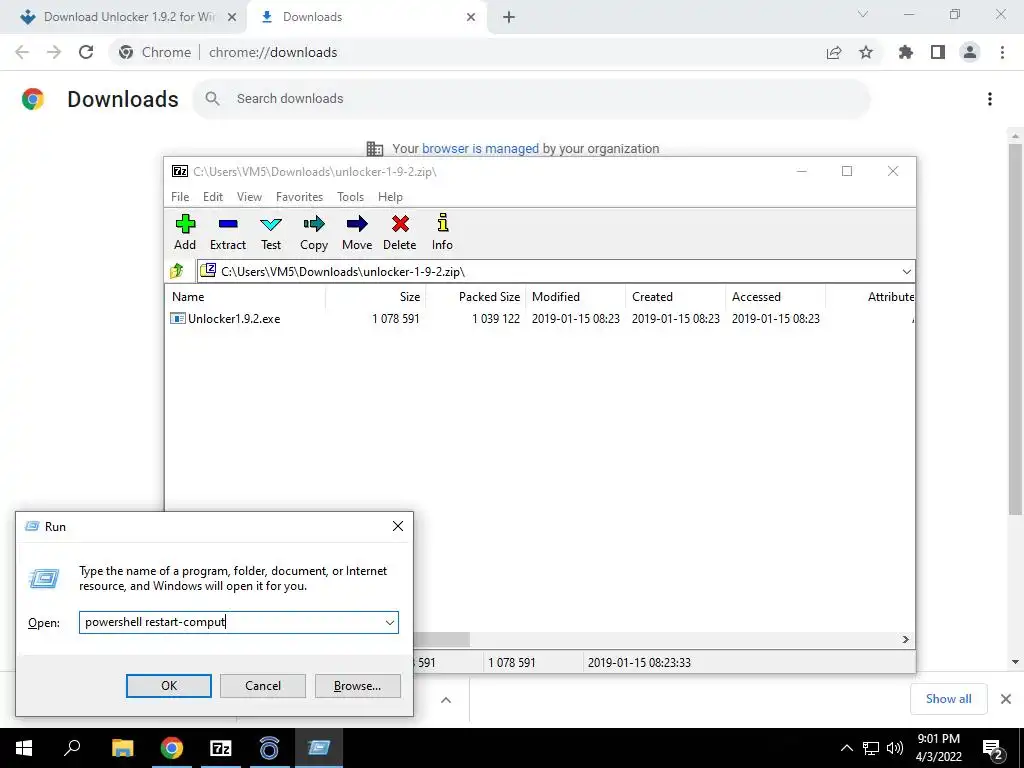Click Browse... in the Run dialog
The height and width of the screenshot is (768, 1024).
[357, 686]
